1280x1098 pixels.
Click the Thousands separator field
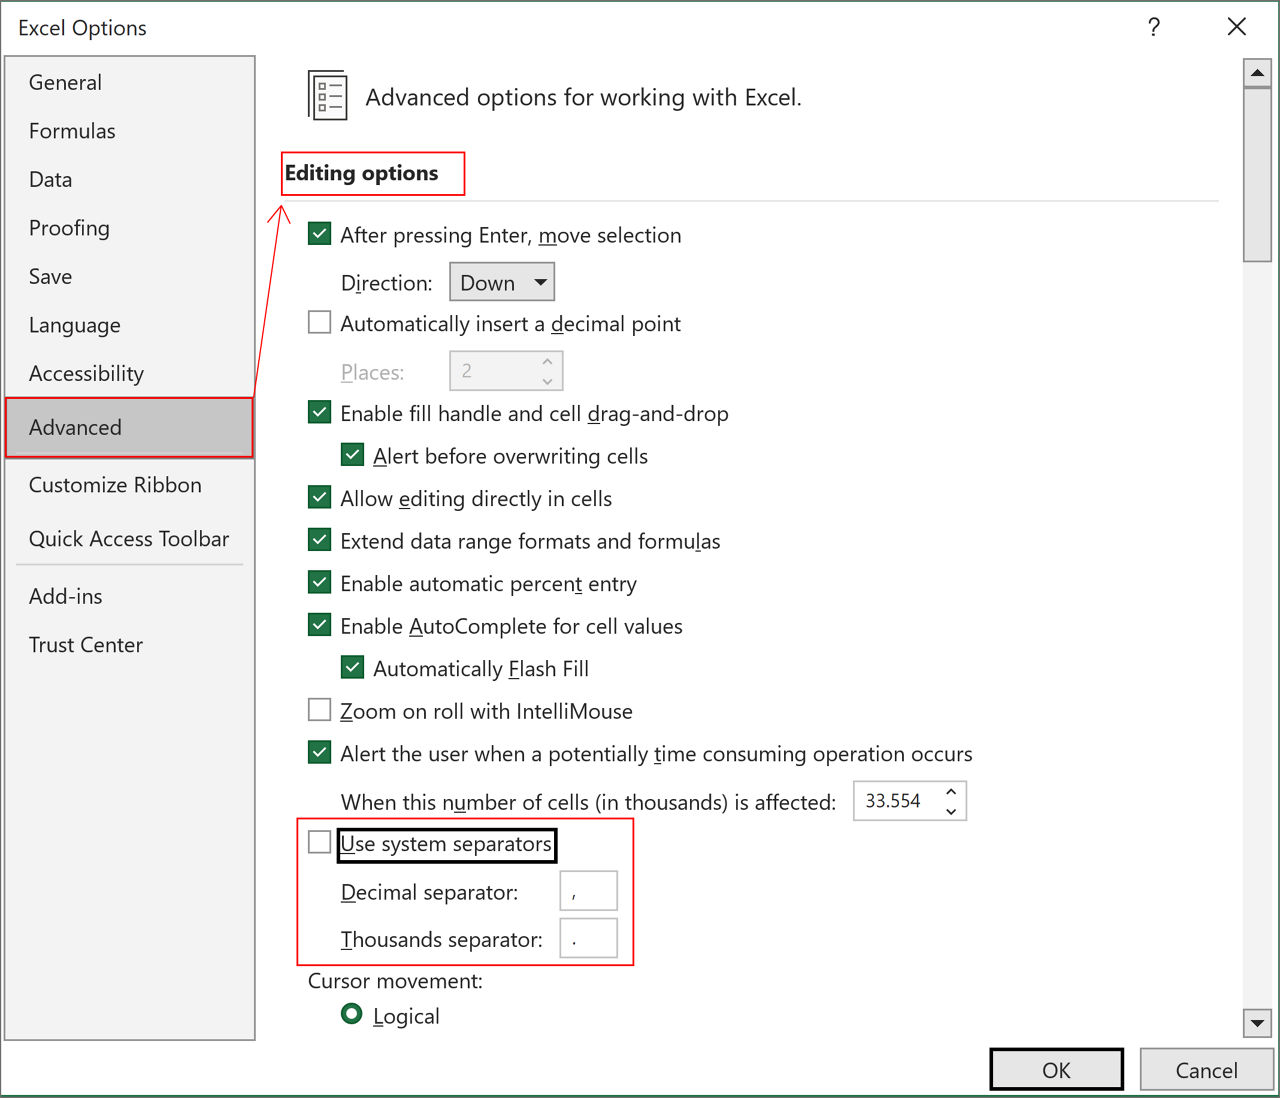coord(588,939)
